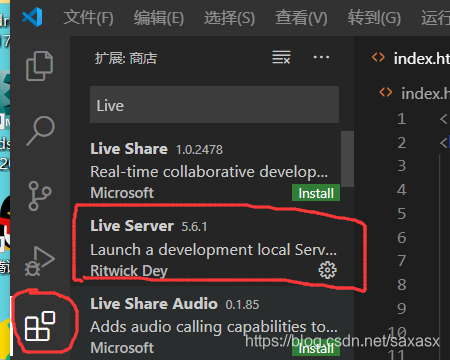Click the Launch a development local Serv... description

pos(214,250)
